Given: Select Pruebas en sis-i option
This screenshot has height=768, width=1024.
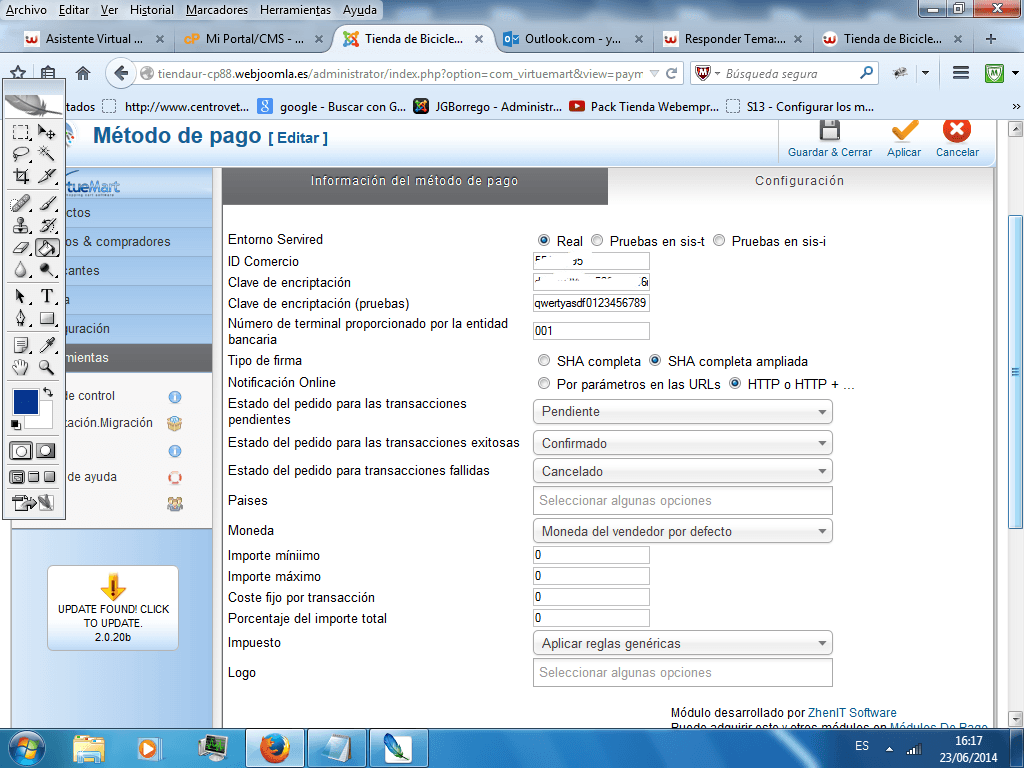Looking at the screenshot, I should click(x=719, y=240).
